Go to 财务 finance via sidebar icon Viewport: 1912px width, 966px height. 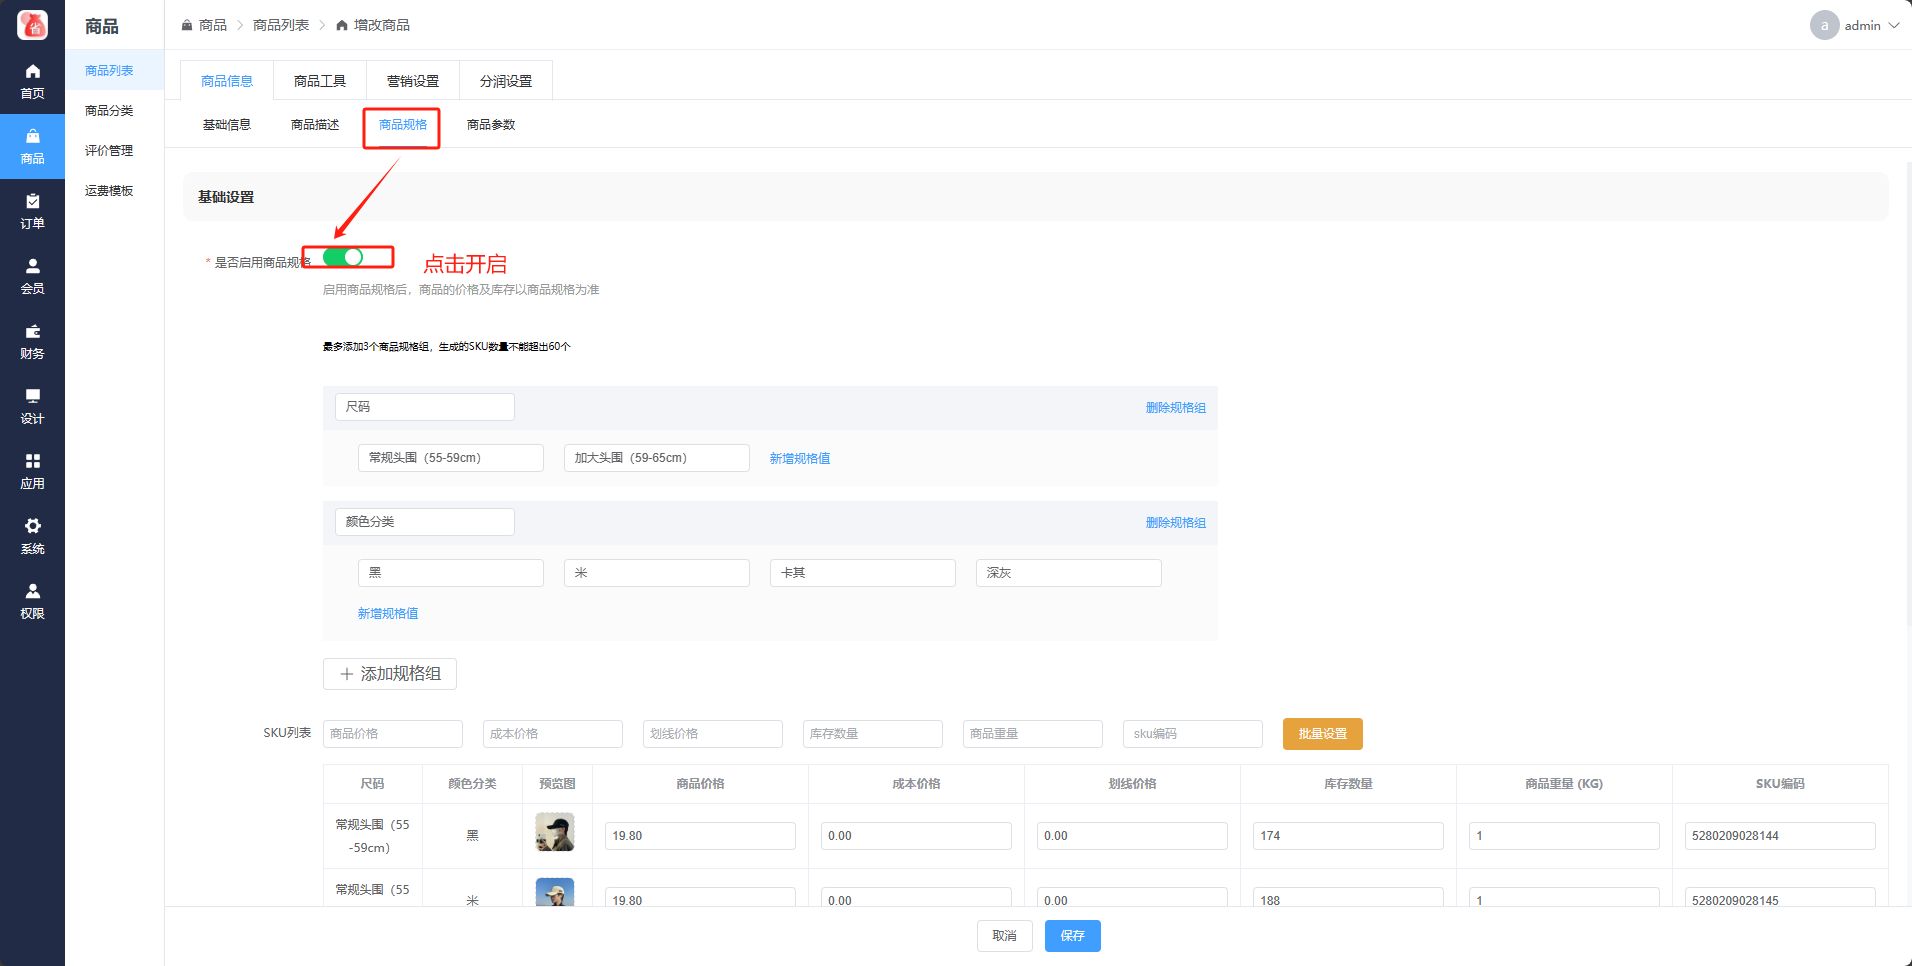coord(32,341)
